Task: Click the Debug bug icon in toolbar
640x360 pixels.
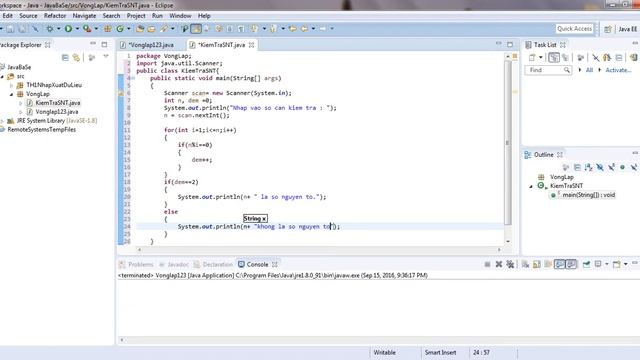Action: [49, 29]
